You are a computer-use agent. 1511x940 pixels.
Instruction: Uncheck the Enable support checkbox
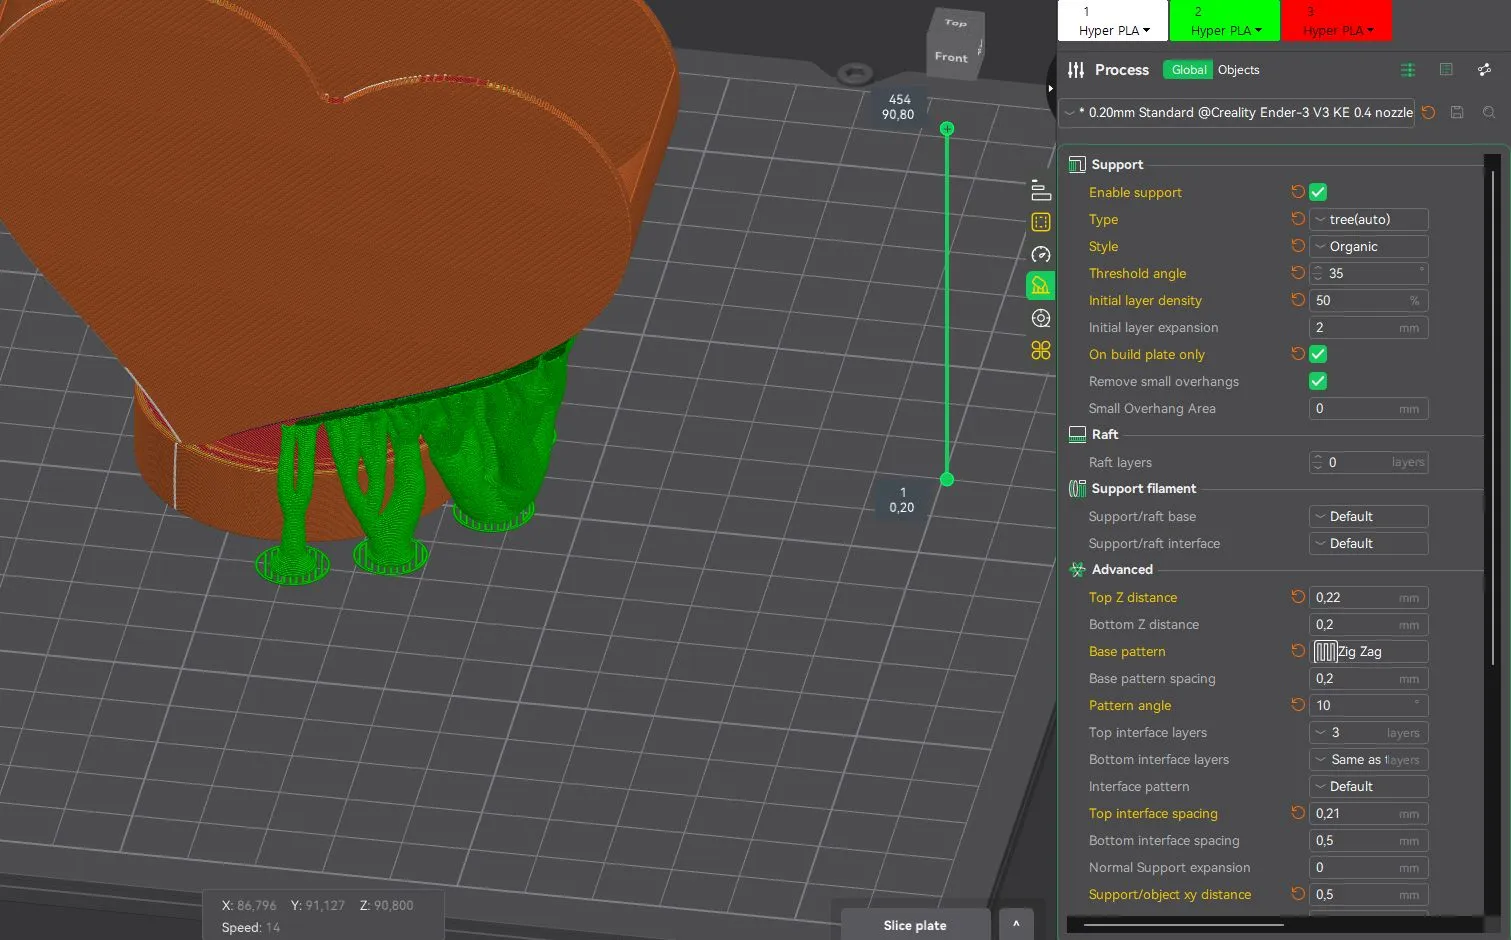[x=1318, y=192]
